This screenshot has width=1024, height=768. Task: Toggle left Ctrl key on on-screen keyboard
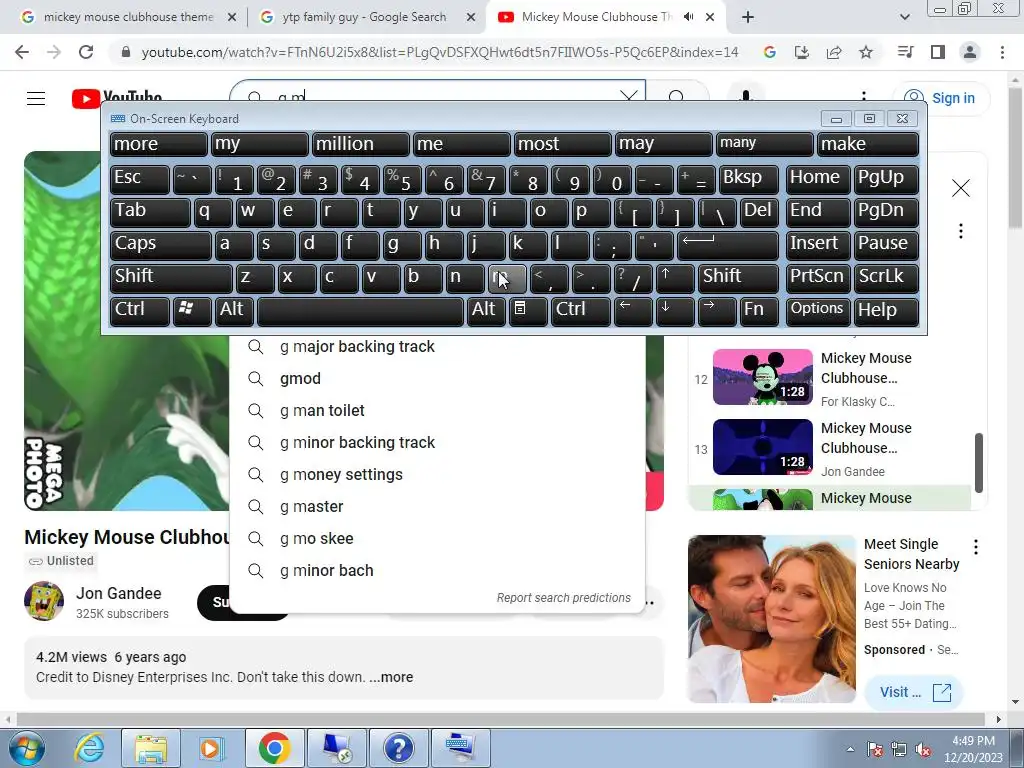tap(140, 311)
